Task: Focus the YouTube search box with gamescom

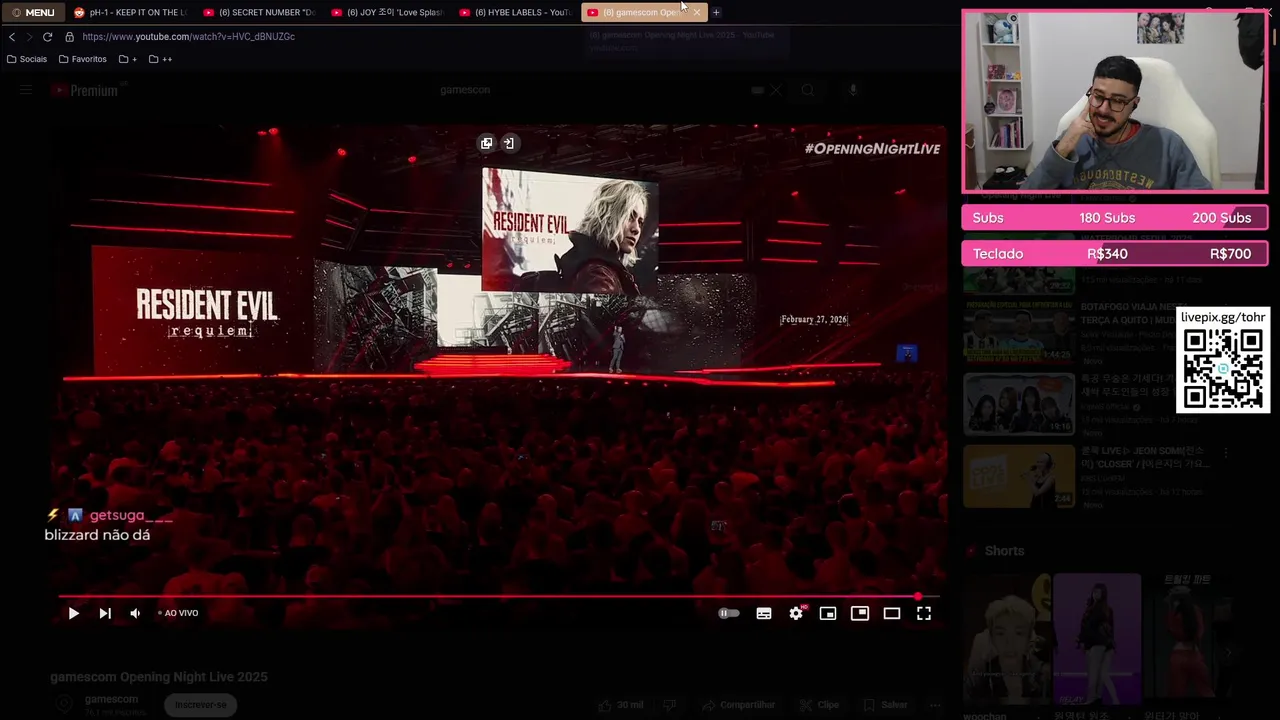Action: click(x=590, y=90)
